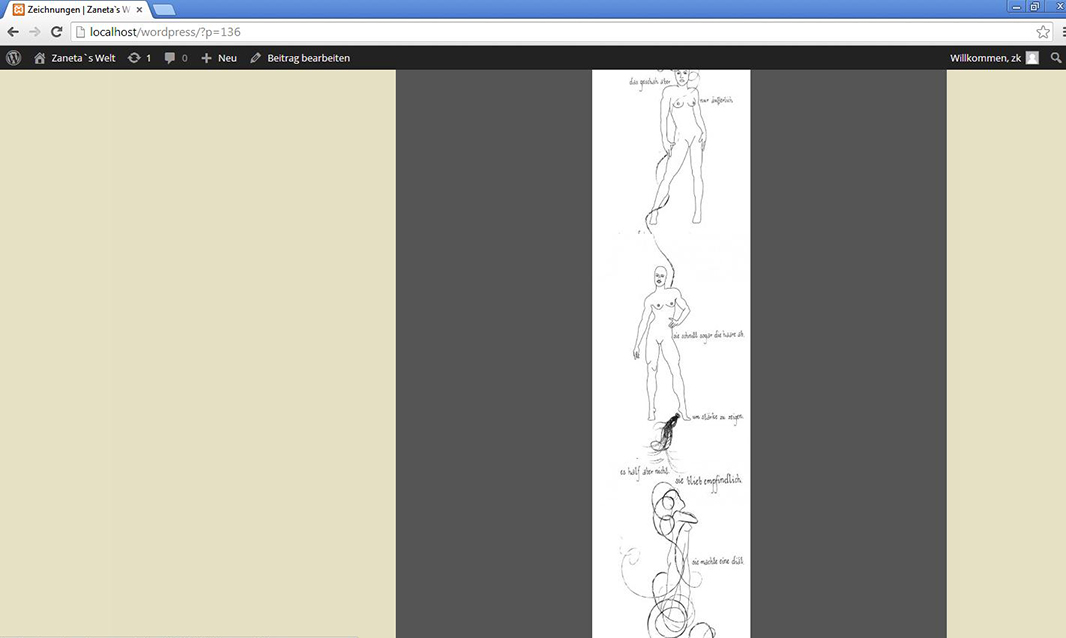Open Willkommen, zk account menu
The height and width of the screenshot is (638, 1066).
coord(994,58)
